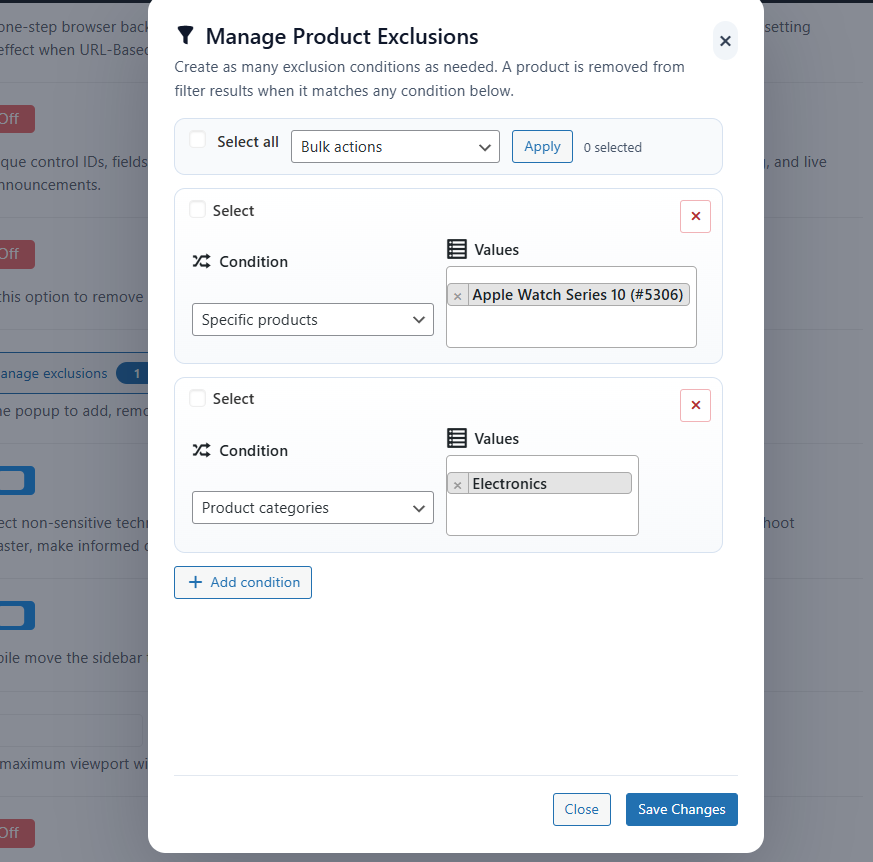Click the shuffle icon beside first Condition label

[x=201, y=262]
